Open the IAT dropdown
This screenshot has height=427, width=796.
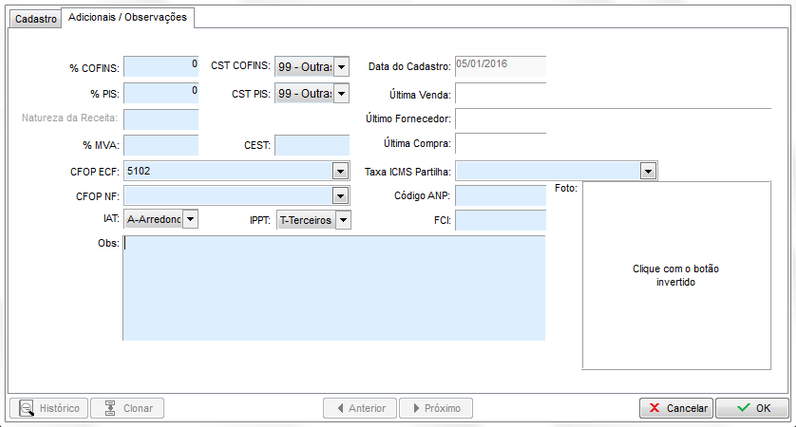pos(191,220)
